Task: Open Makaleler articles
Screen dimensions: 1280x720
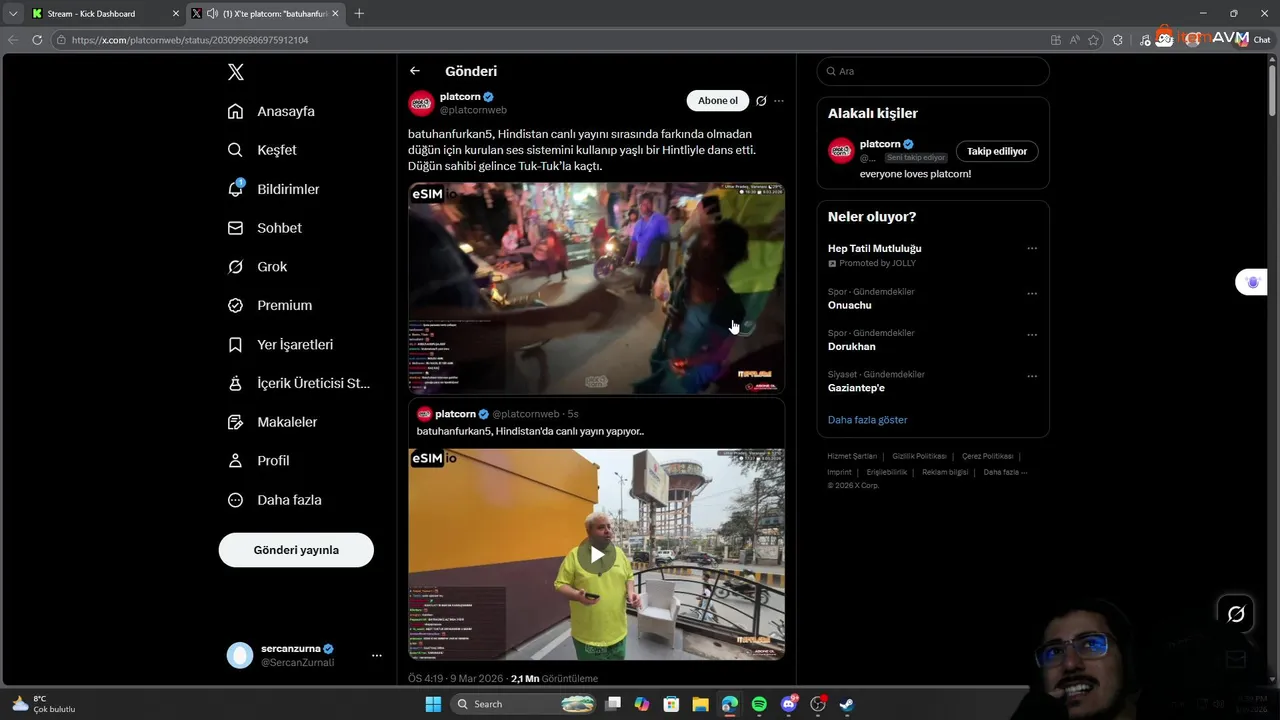Action: [272, 422]
